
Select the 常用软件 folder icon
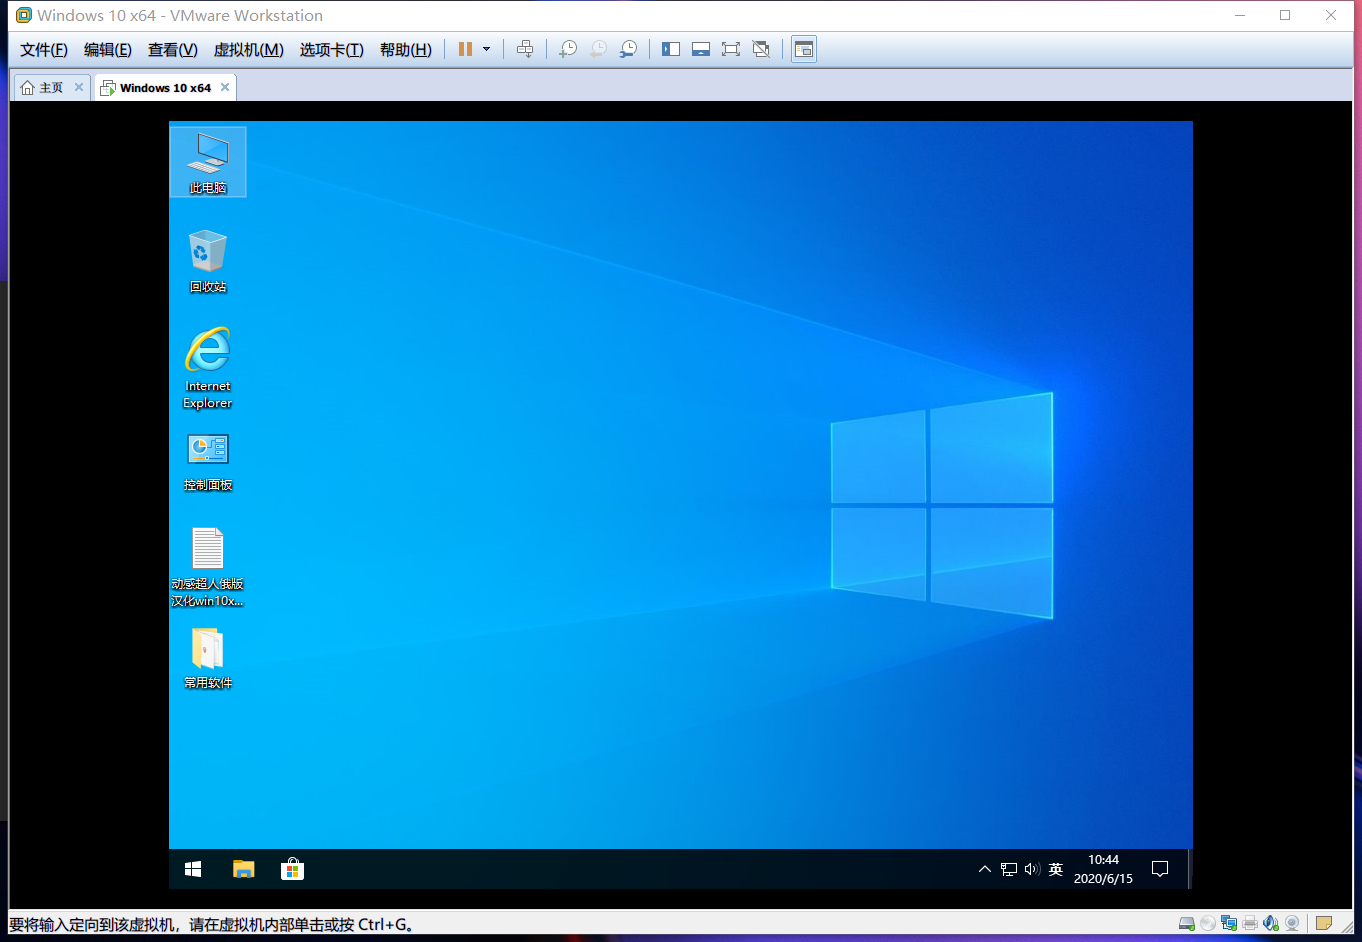208,658
